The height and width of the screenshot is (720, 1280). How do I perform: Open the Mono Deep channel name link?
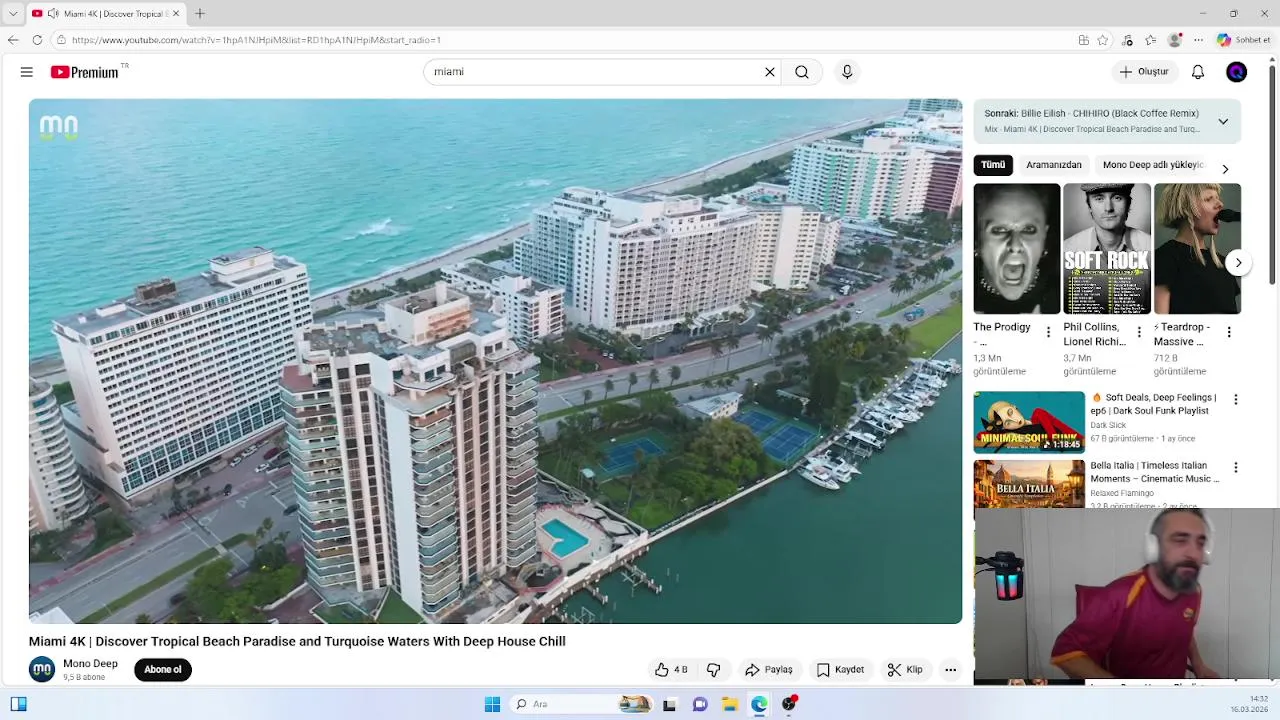tap(90, 663)
